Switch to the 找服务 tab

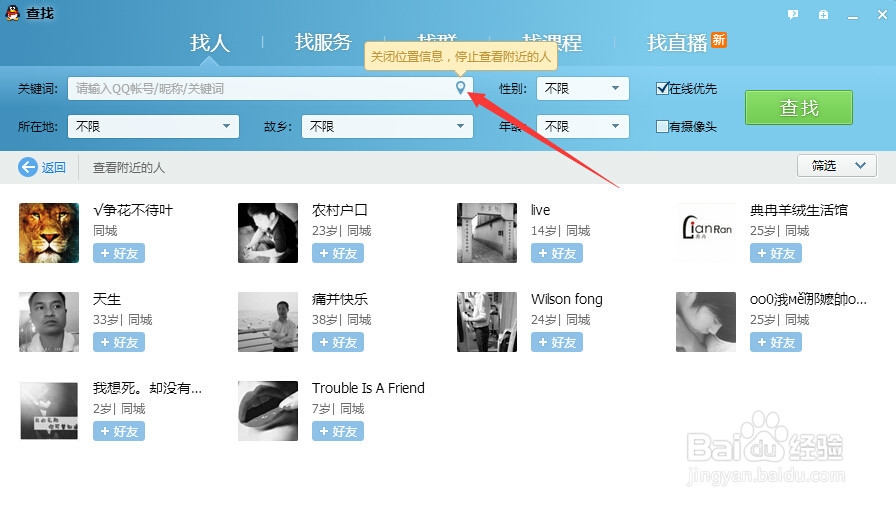323,42
